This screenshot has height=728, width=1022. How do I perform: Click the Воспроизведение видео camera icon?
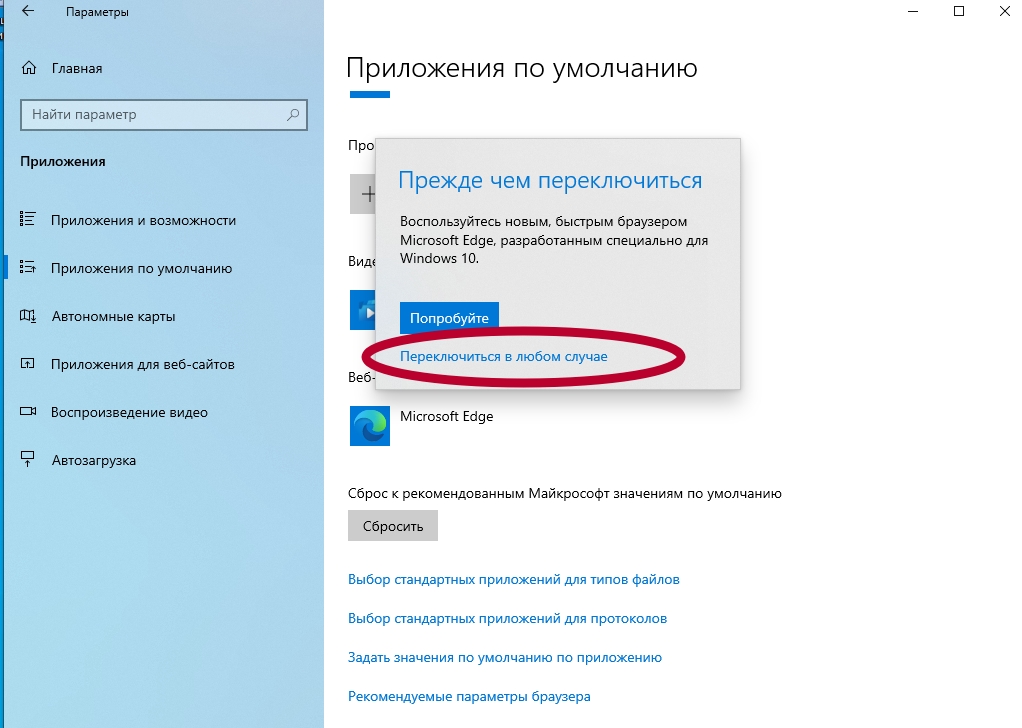click(29, 412)
